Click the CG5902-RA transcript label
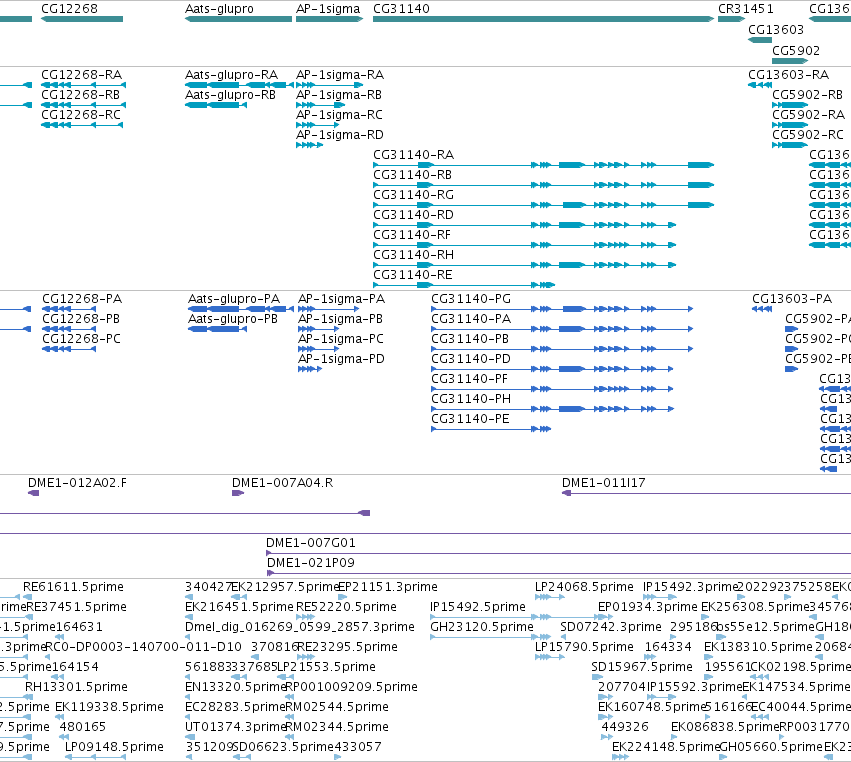Viewport: 851px width, 762px height. (809, 115)
